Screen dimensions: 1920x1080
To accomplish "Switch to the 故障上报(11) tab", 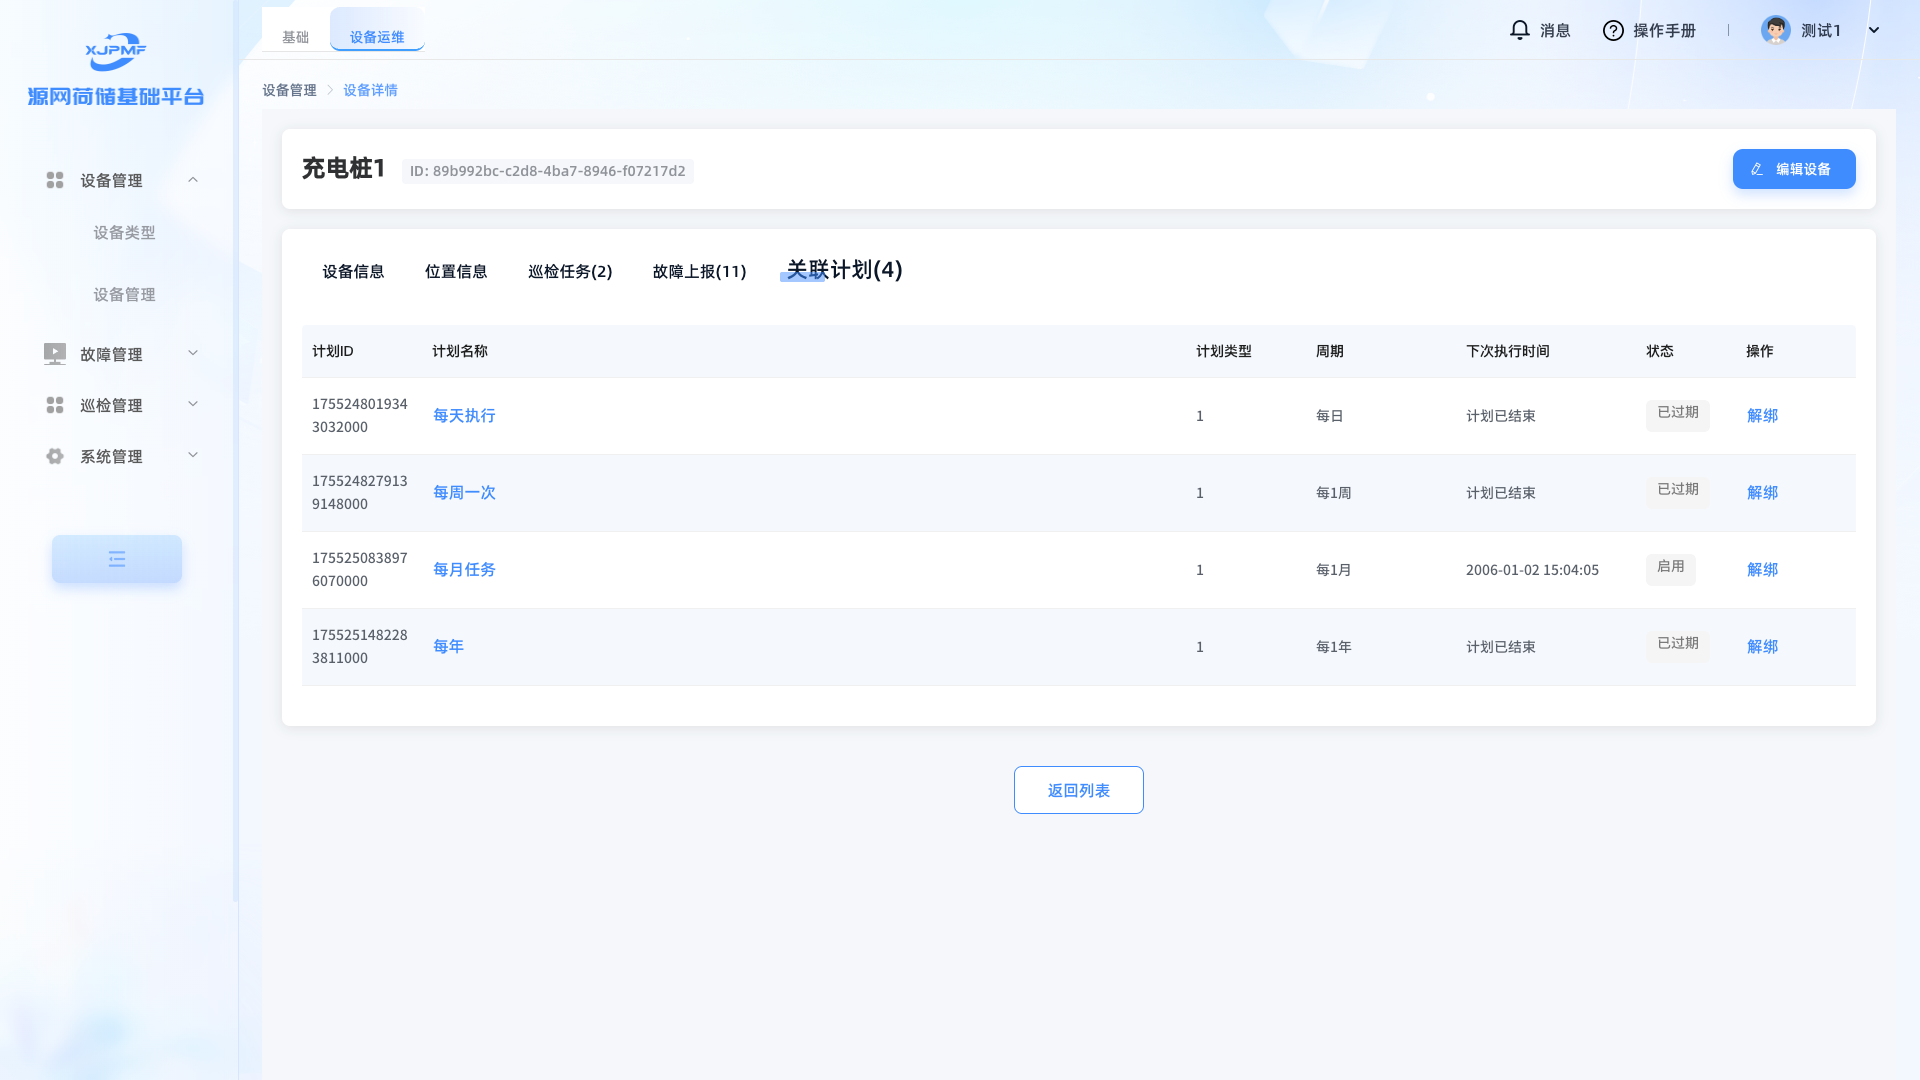I will click(699, 271).
